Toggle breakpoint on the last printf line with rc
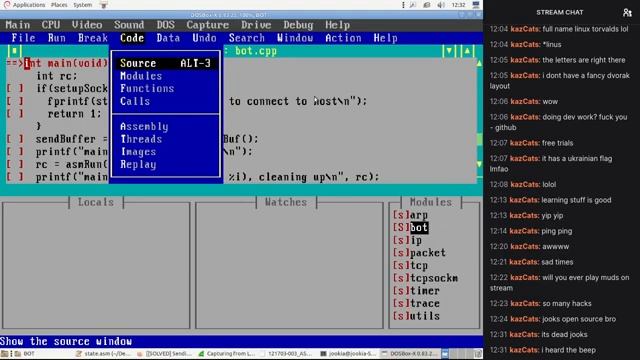Image resolution: width=640 pixels, height=360 pixels. click(15, 177)
